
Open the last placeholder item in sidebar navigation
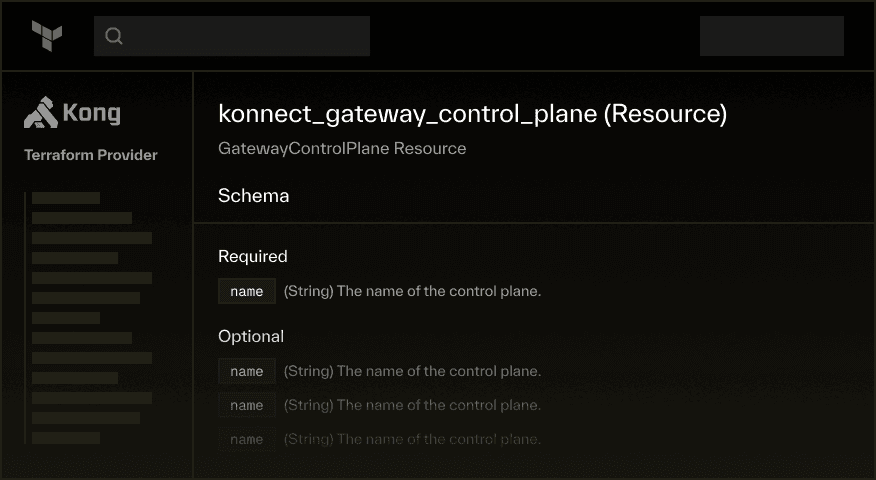click(x=66, y=438)
